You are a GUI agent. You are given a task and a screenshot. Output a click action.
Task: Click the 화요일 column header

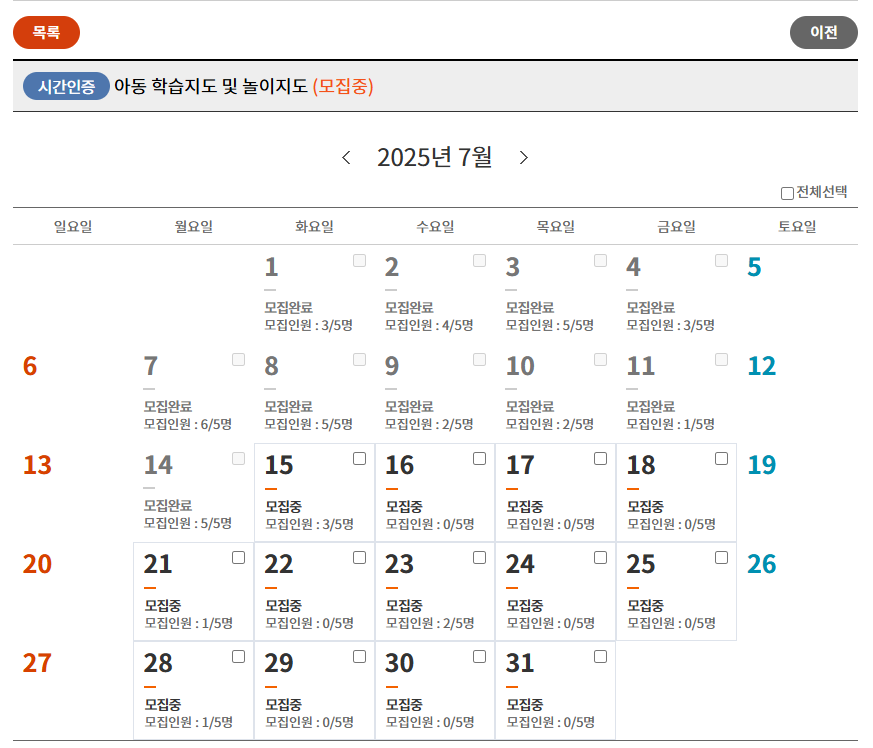[315, 227]
